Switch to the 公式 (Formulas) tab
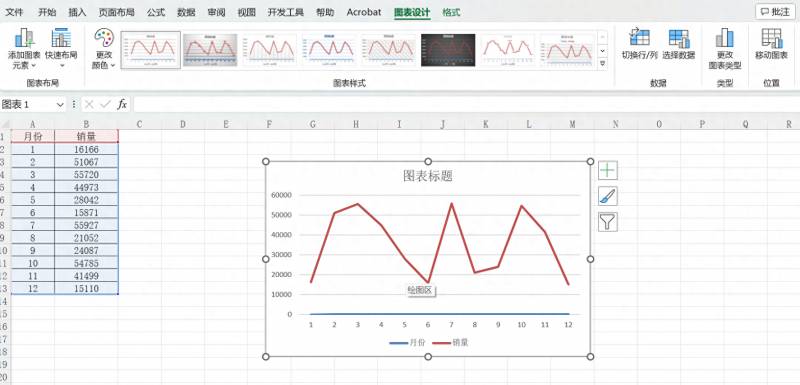Viewport: 800px width, 385px height. tap(156, 12)
